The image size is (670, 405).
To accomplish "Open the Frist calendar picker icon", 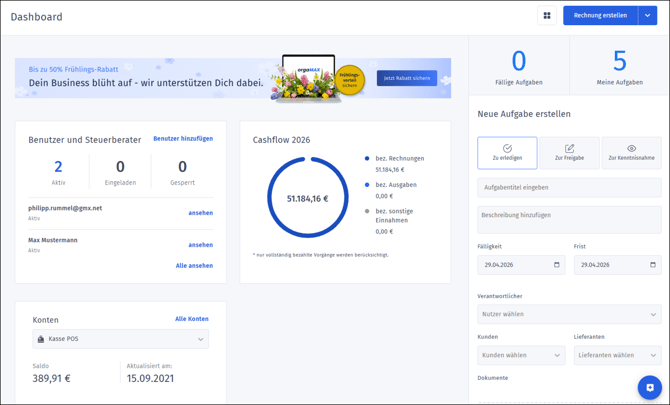I will tap(652, 265).
